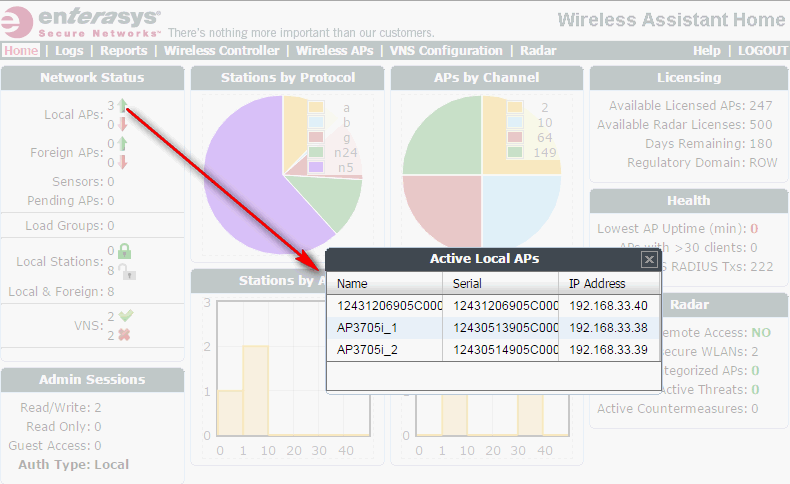Go to Wireless Controller
Screen dimensions: 790x484
(x=222, y=50)
